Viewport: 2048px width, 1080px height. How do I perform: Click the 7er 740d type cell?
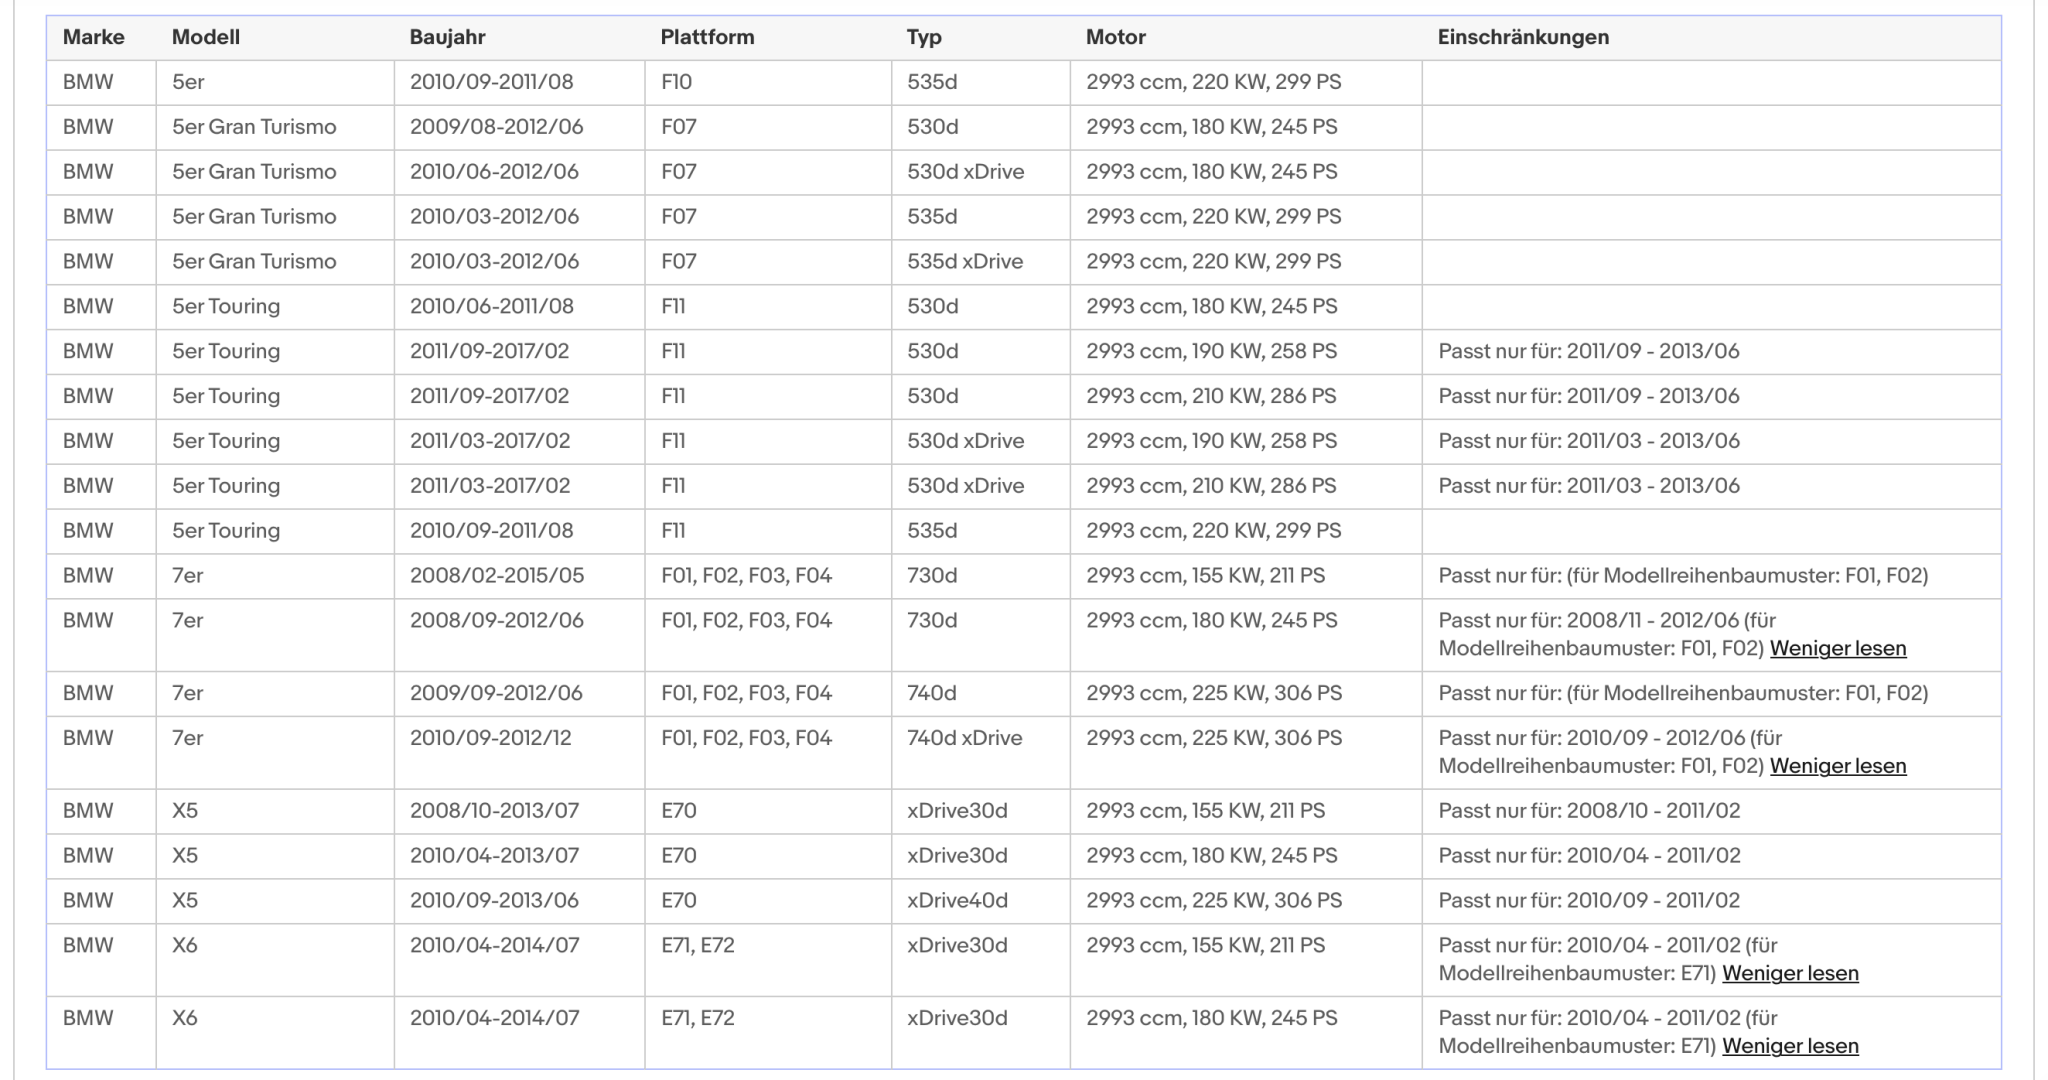(x=981, y=693)
